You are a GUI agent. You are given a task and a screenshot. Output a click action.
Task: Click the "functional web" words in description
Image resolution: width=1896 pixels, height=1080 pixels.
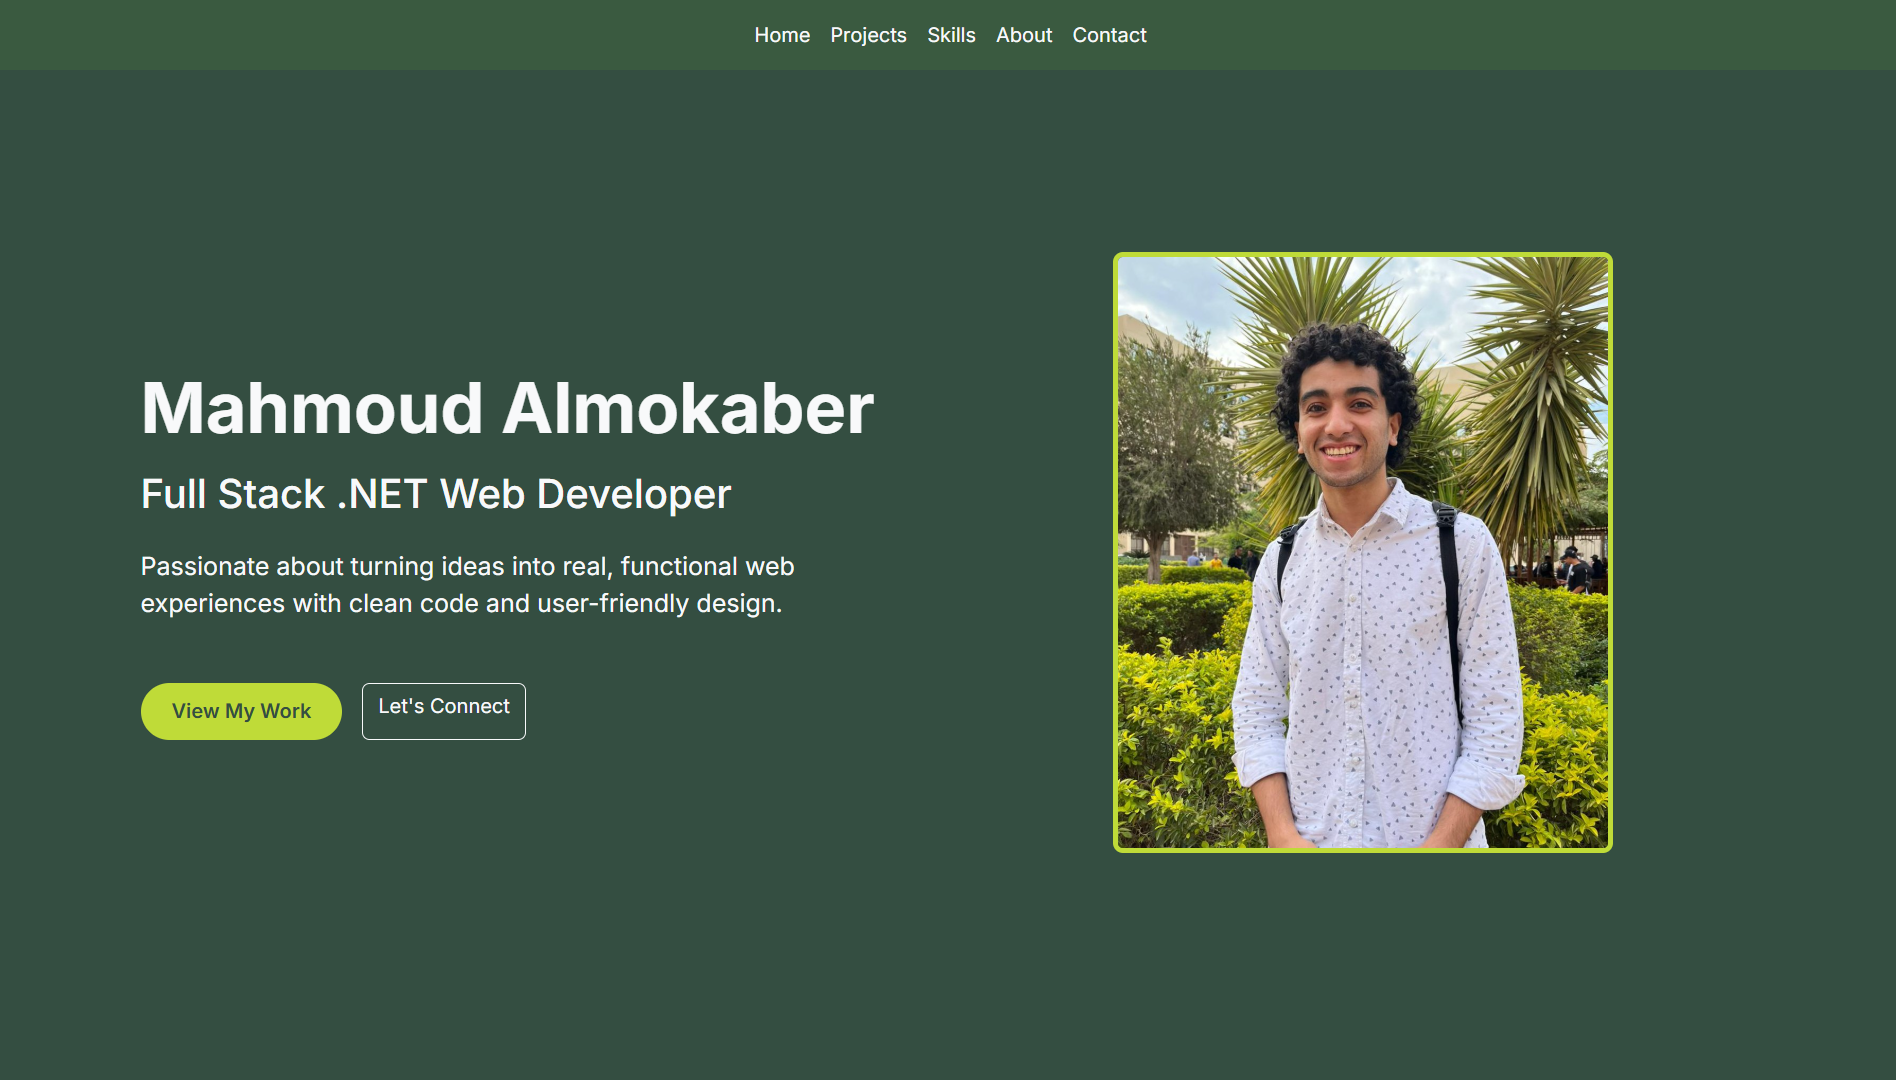706,566
